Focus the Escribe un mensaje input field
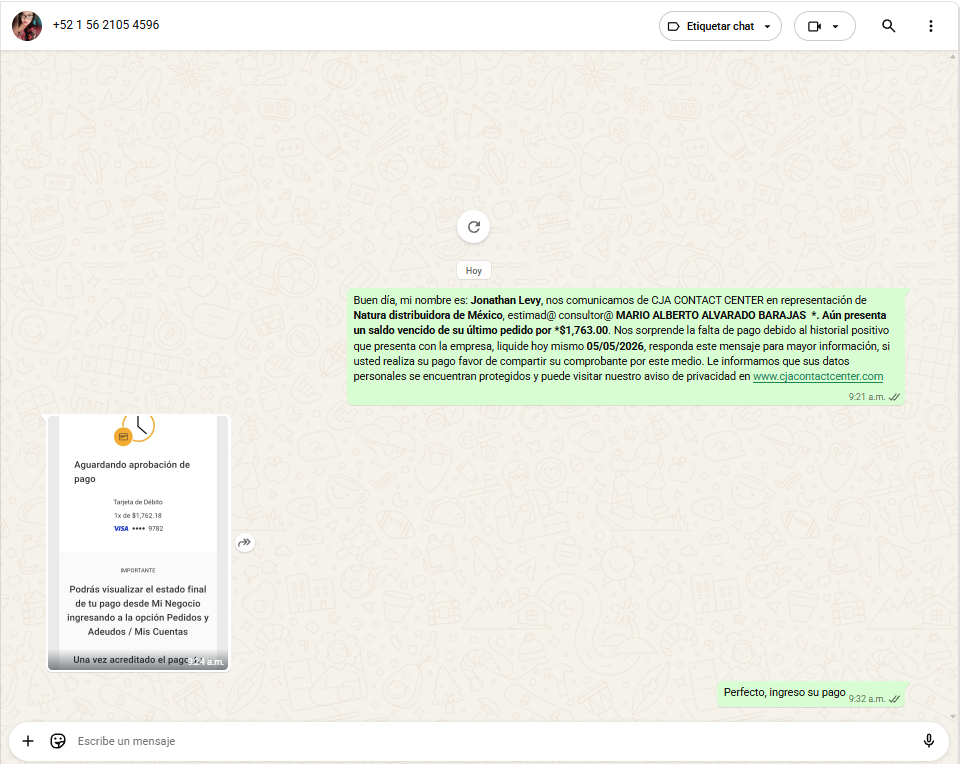Image resolution: width=962 pixels, height=764 pixels. click(491, 741)
